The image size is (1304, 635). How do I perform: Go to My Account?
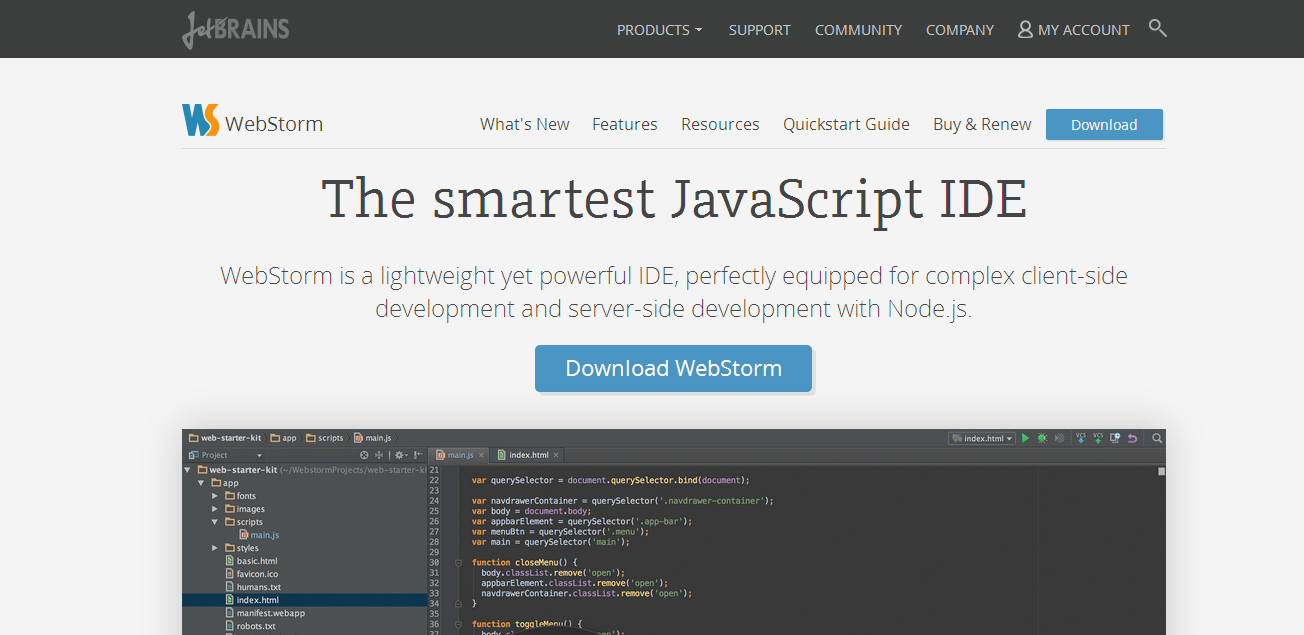pos(1073,30)
